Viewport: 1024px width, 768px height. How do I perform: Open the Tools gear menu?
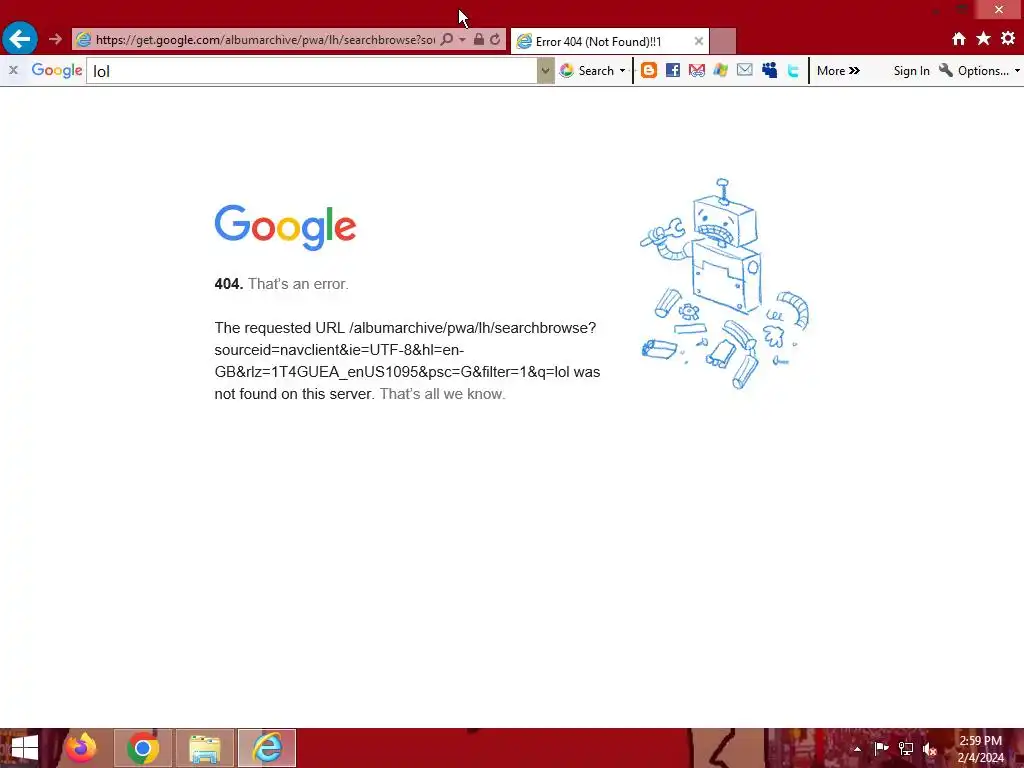tap(1008, 39)
